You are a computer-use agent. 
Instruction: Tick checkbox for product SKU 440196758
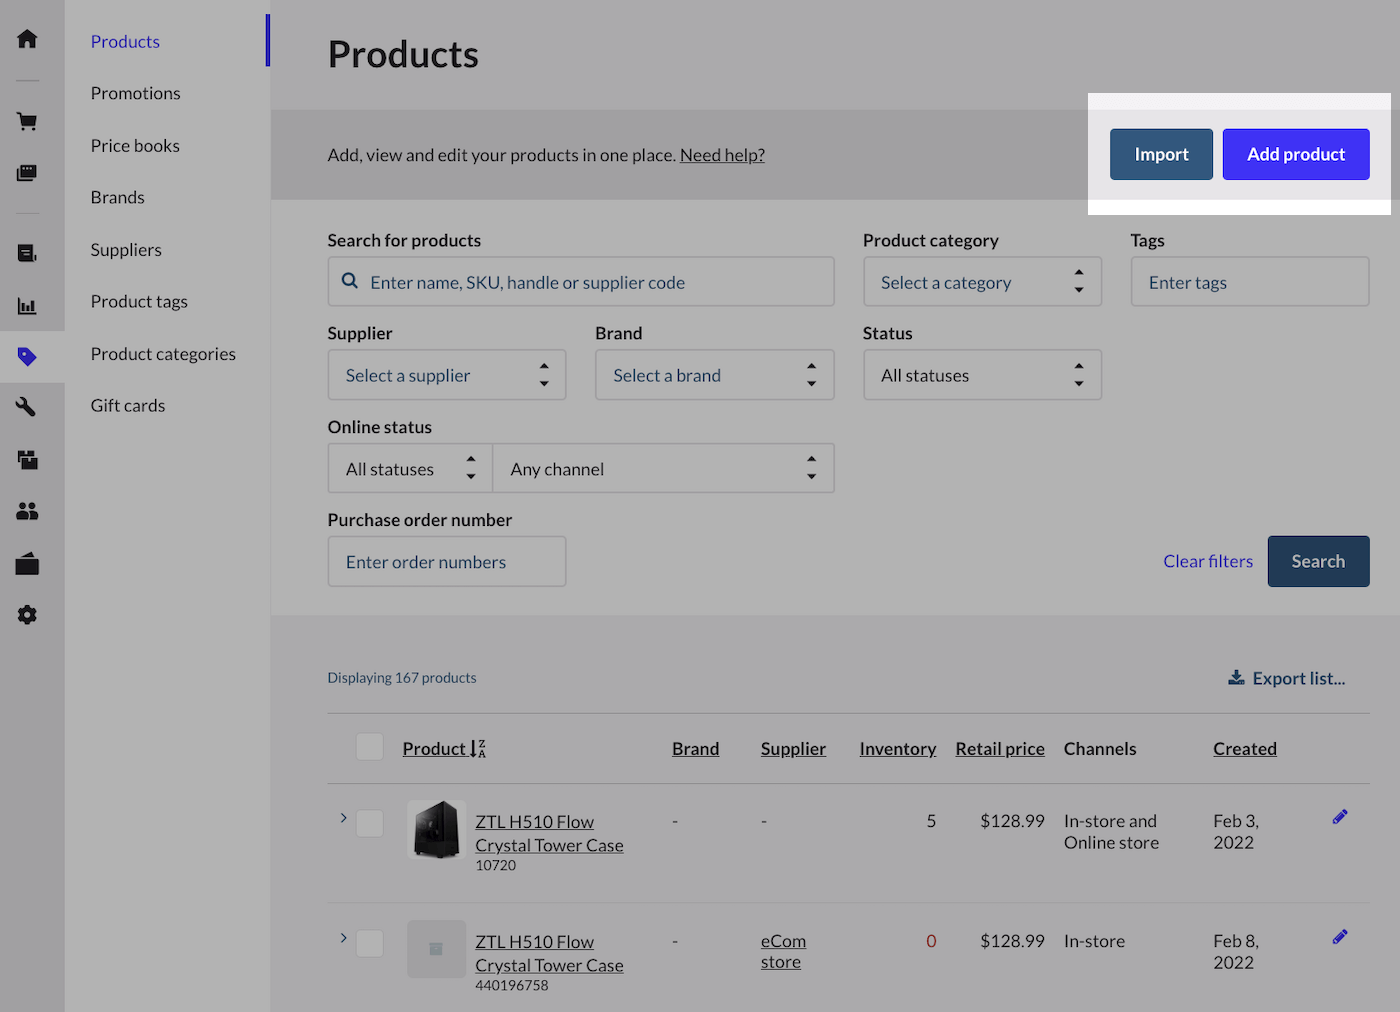coord(370,943)
